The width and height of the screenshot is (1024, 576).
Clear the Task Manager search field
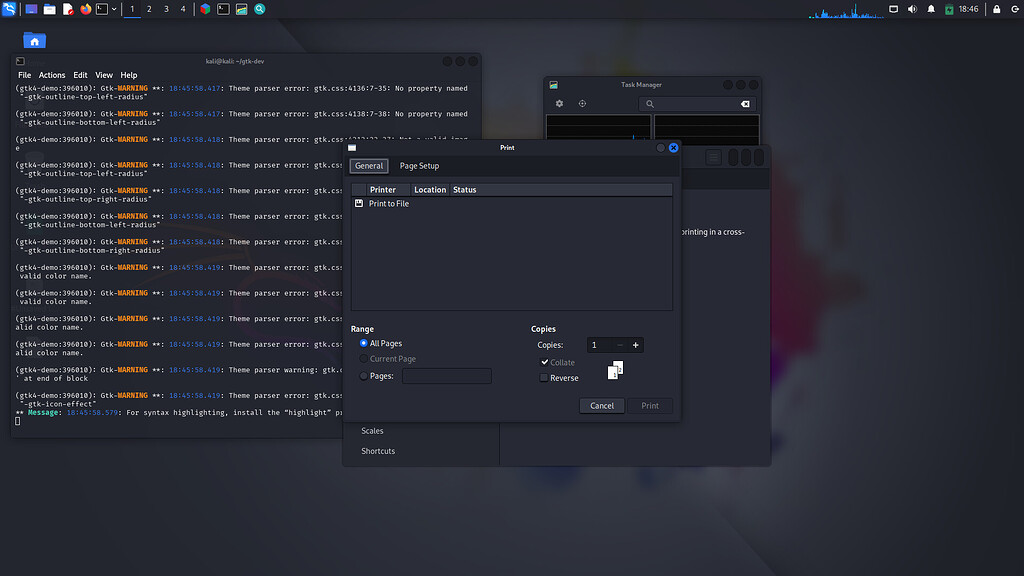[x=744, y=103]
